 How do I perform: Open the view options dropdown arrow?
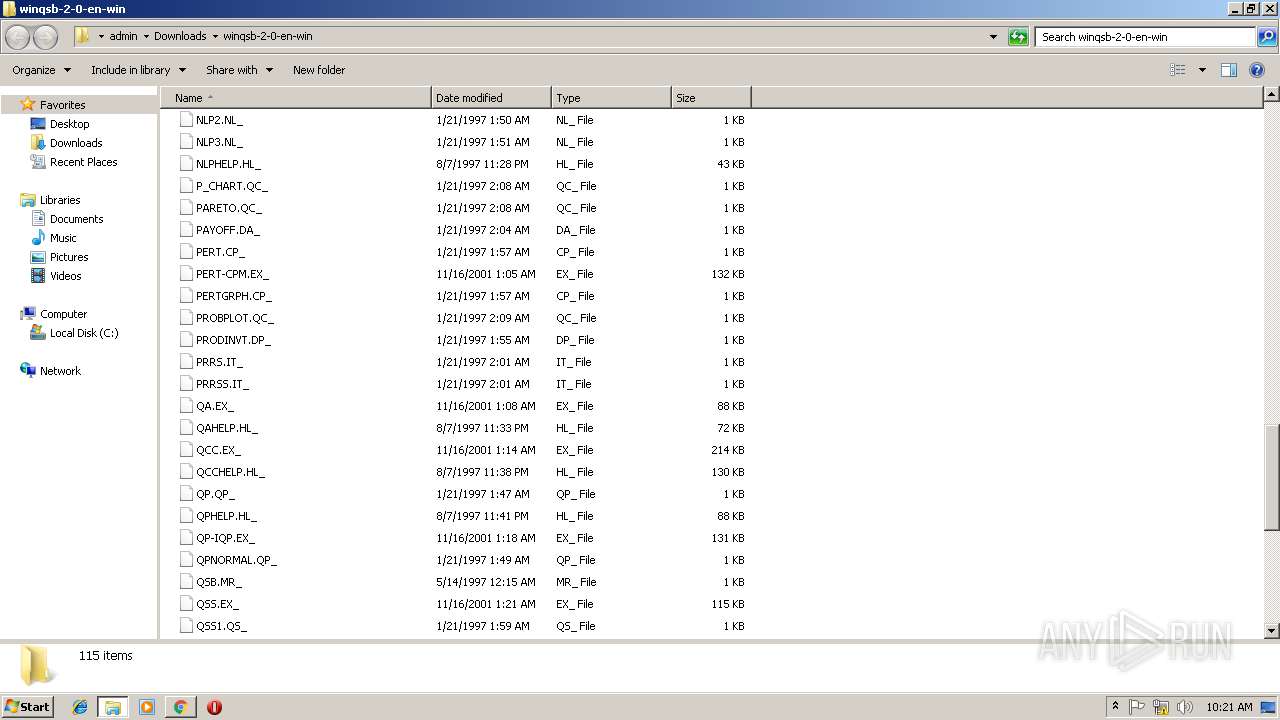1202,70
